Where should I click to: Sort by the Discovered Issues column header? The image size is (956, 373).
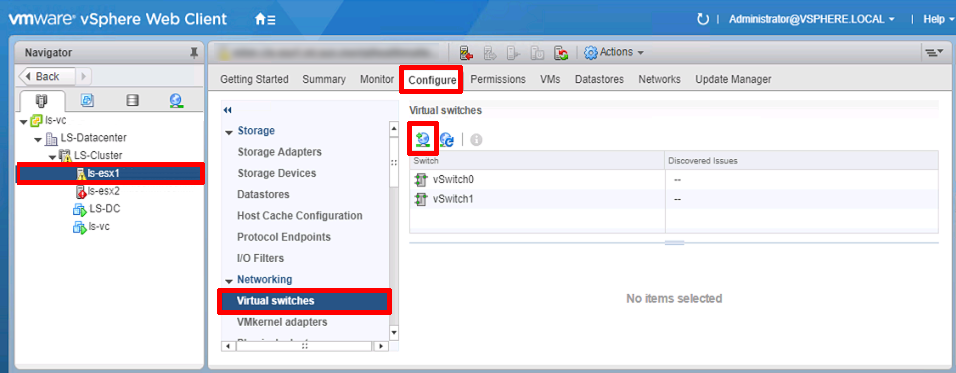(x=802, y=161)
